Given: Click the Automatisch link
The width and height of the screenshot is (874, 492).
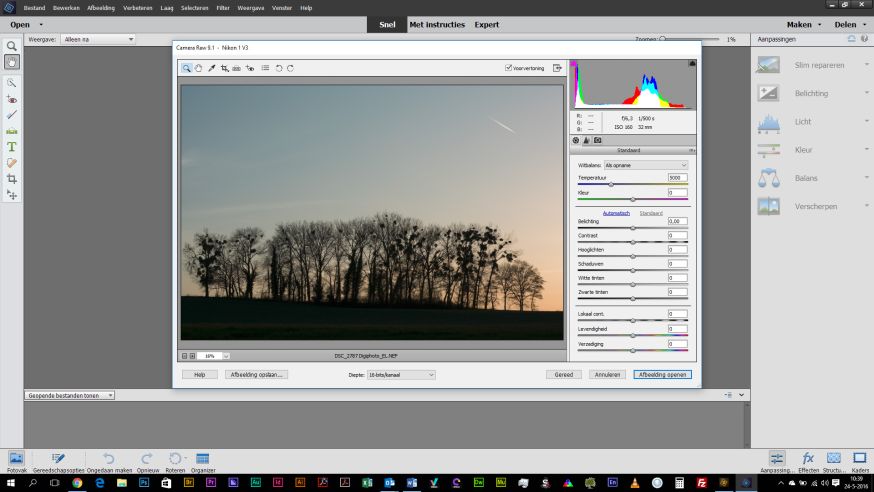Looking at the screenshot, I should tap(616, 212).
